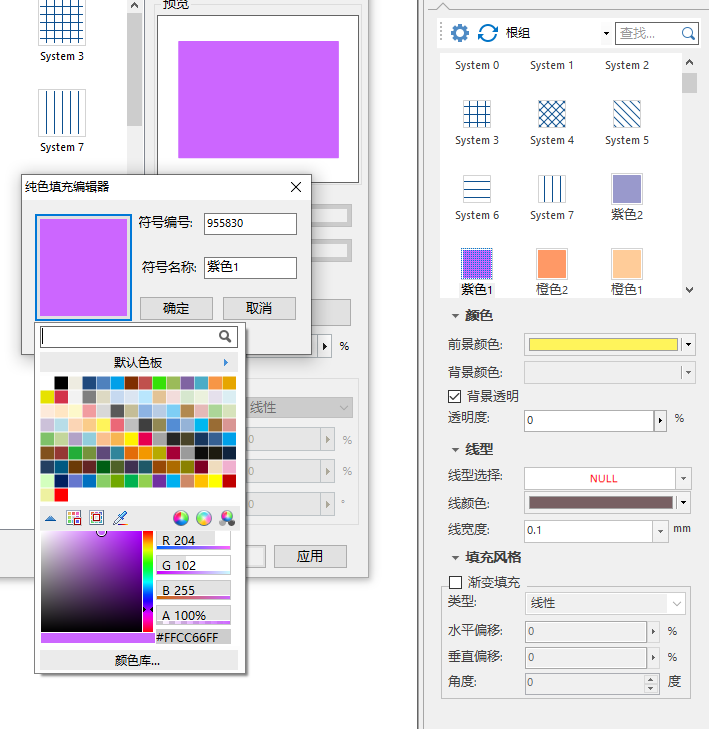The height and width of the screenshot is (729, 709).
Task: Open 前景颜色 color dropdown arrow
Action: coord(689,345)
